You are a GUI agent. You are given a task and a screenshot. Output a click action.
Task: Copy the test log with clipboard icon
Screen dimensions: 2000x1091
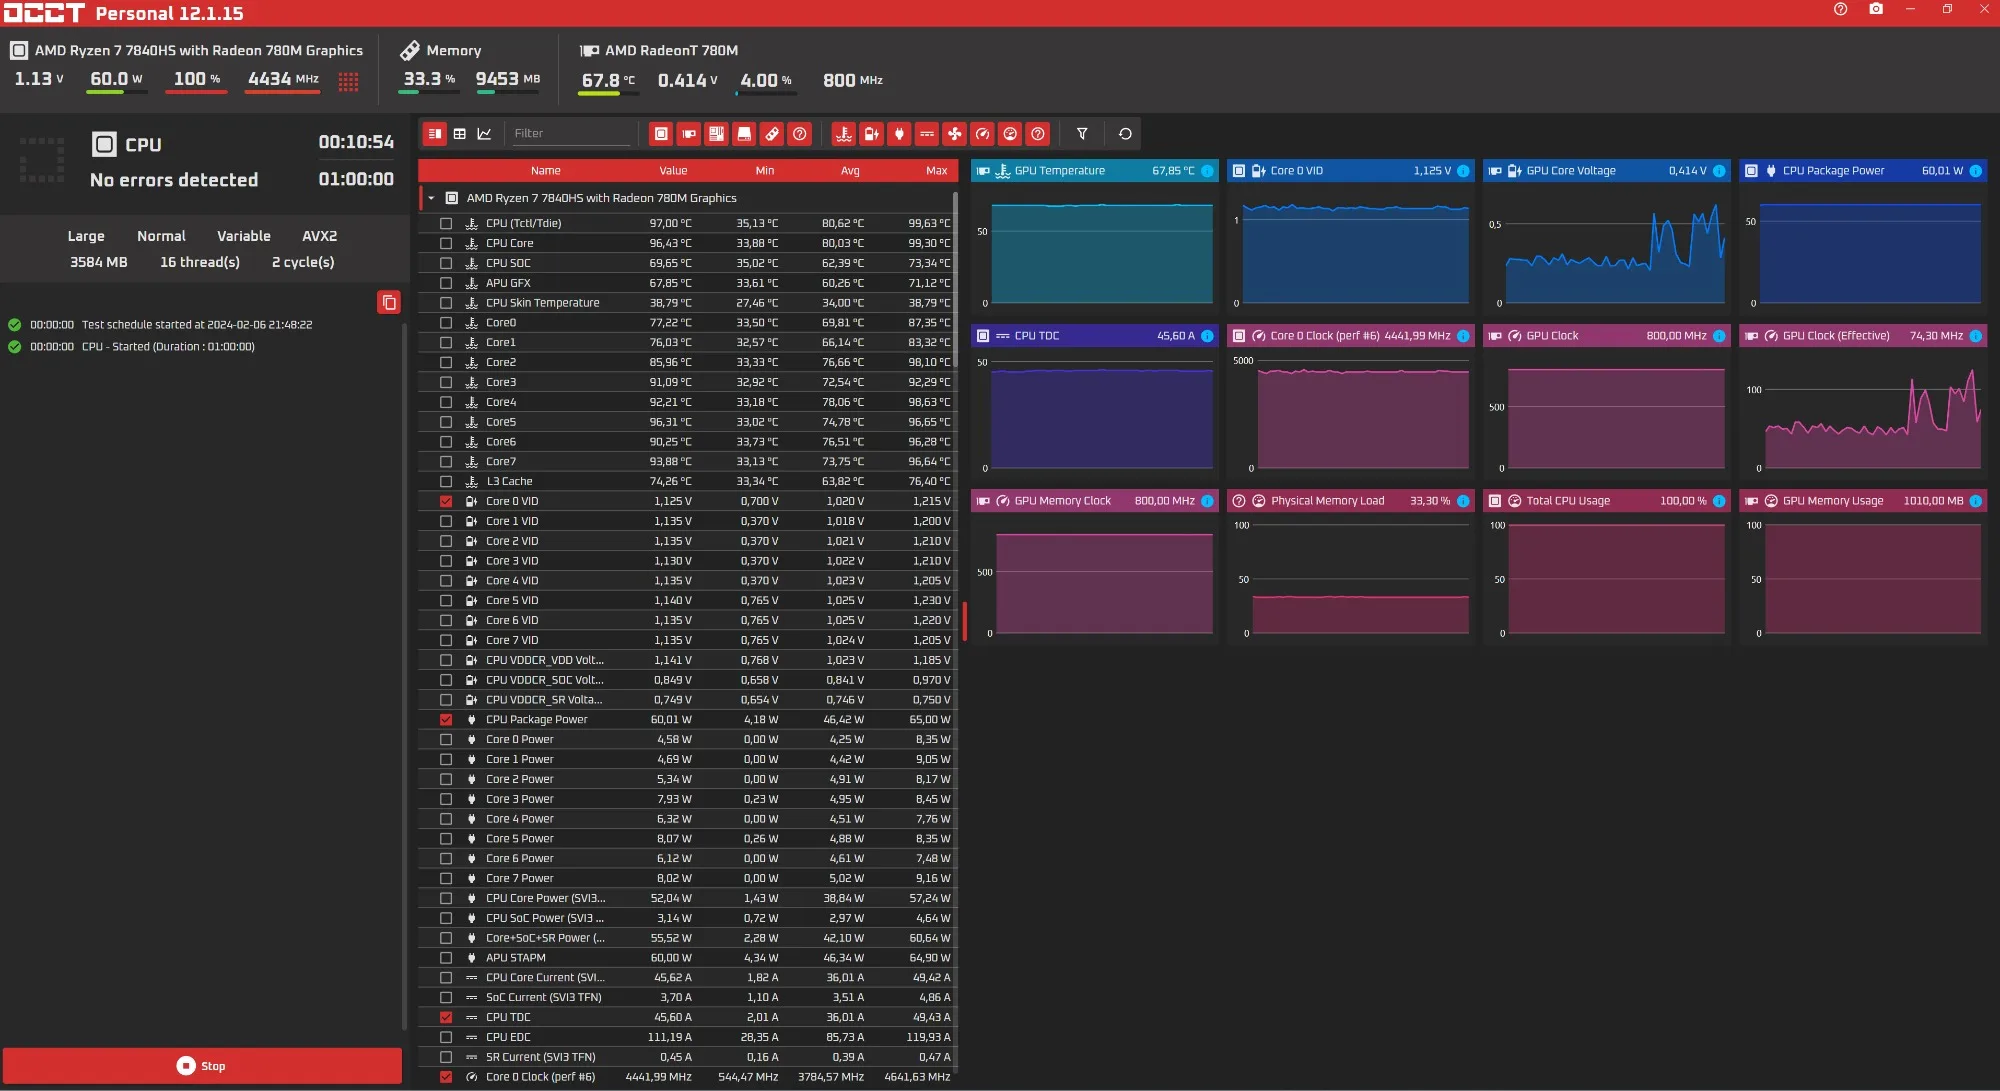click(x=389, y=302)
